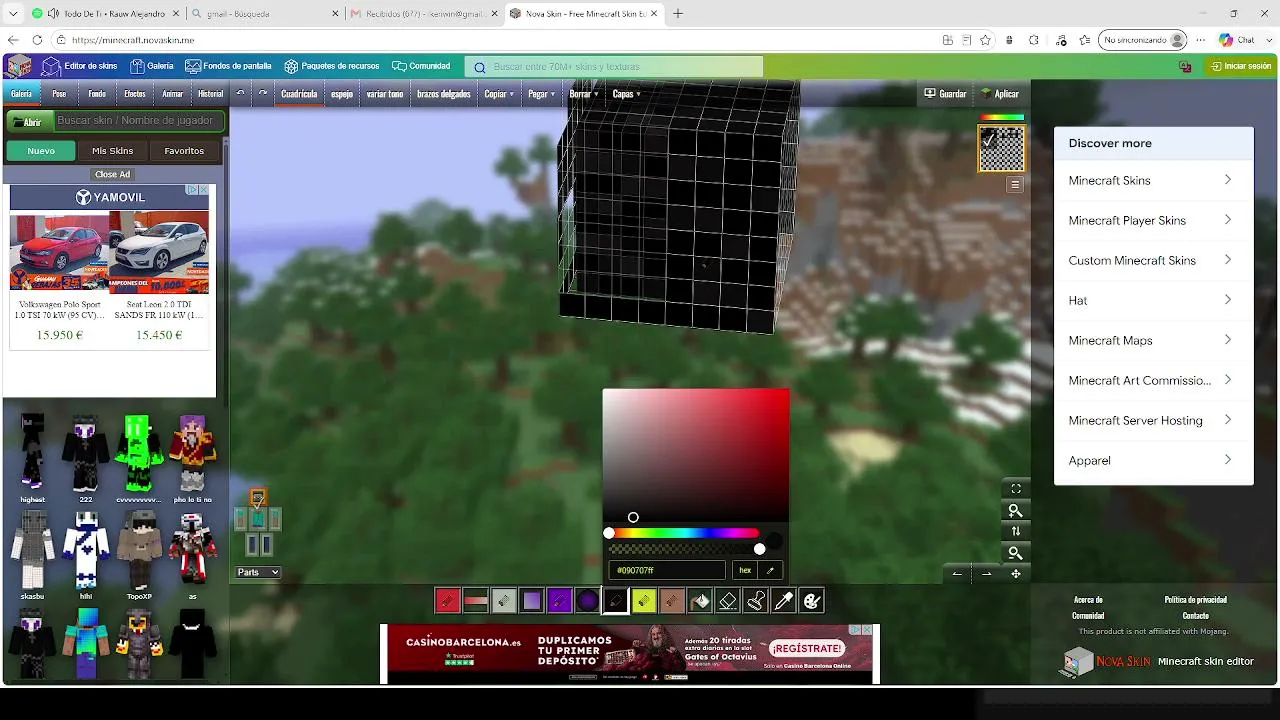The width and height of the screenshot is (1280, 720).
Task: Select the light gray pencil tool
Action: click(504, 601)
